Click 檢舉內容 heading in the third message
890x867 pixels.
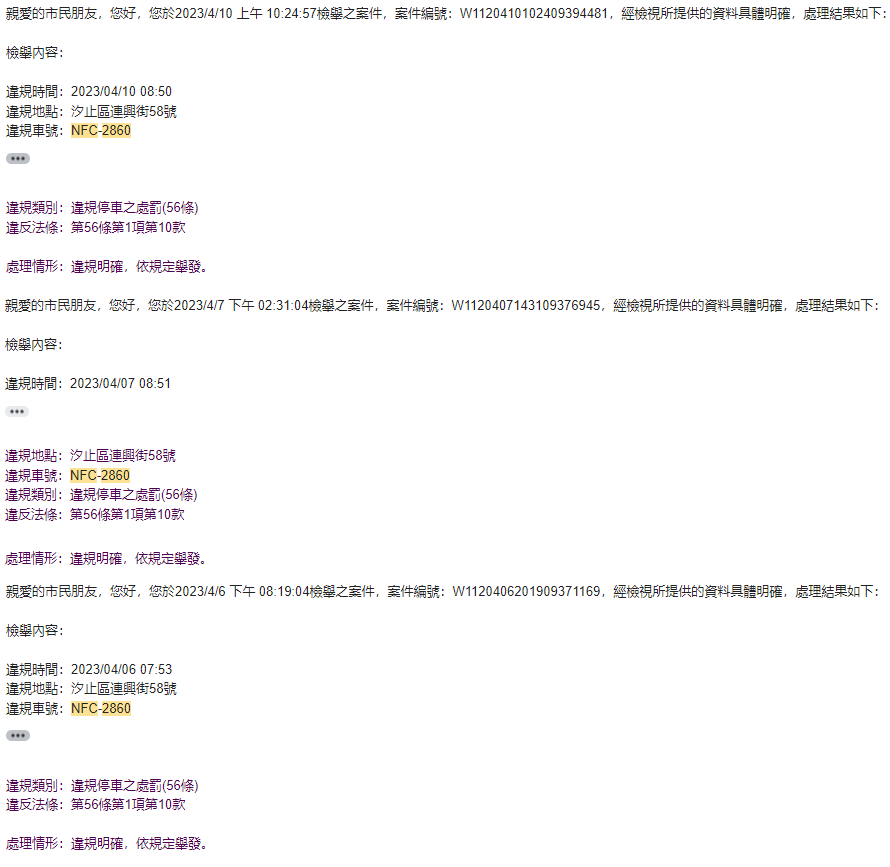pyautogui.click(x=35, y=631)
